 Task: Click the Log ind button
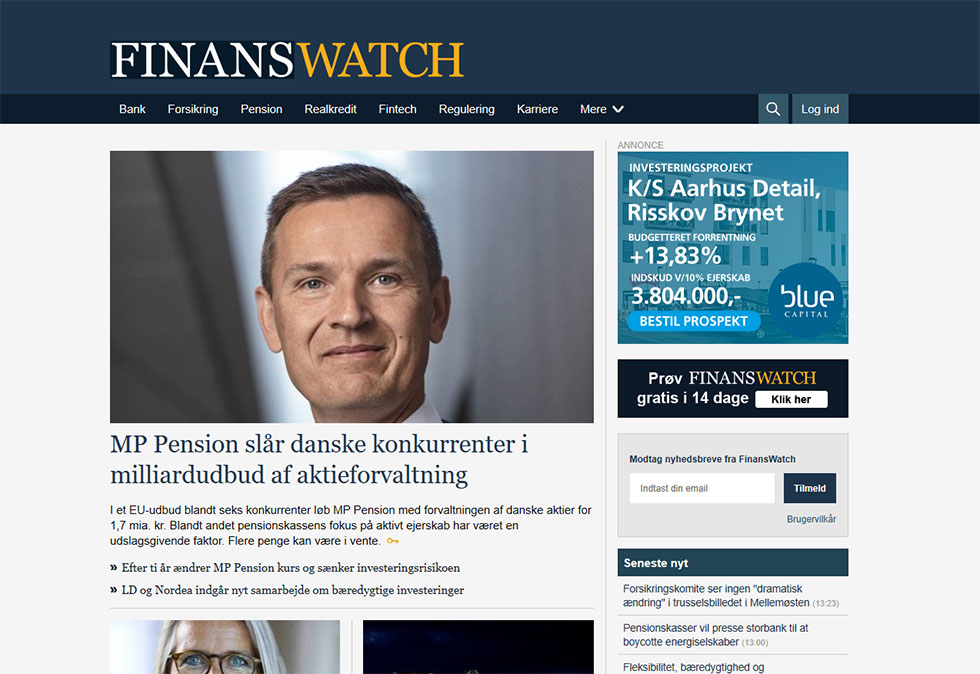click(x=820, y=109)
